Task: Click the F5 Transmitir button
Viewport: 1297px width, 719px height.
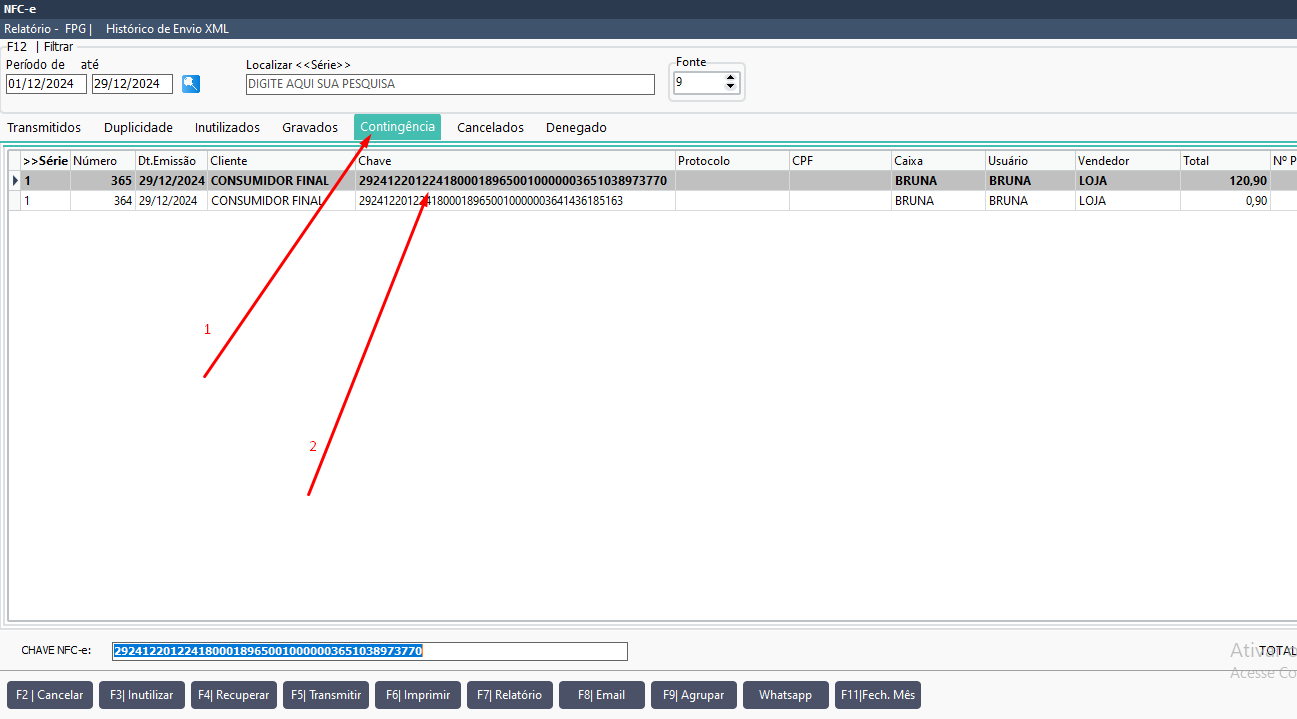Action: point(326,695)
